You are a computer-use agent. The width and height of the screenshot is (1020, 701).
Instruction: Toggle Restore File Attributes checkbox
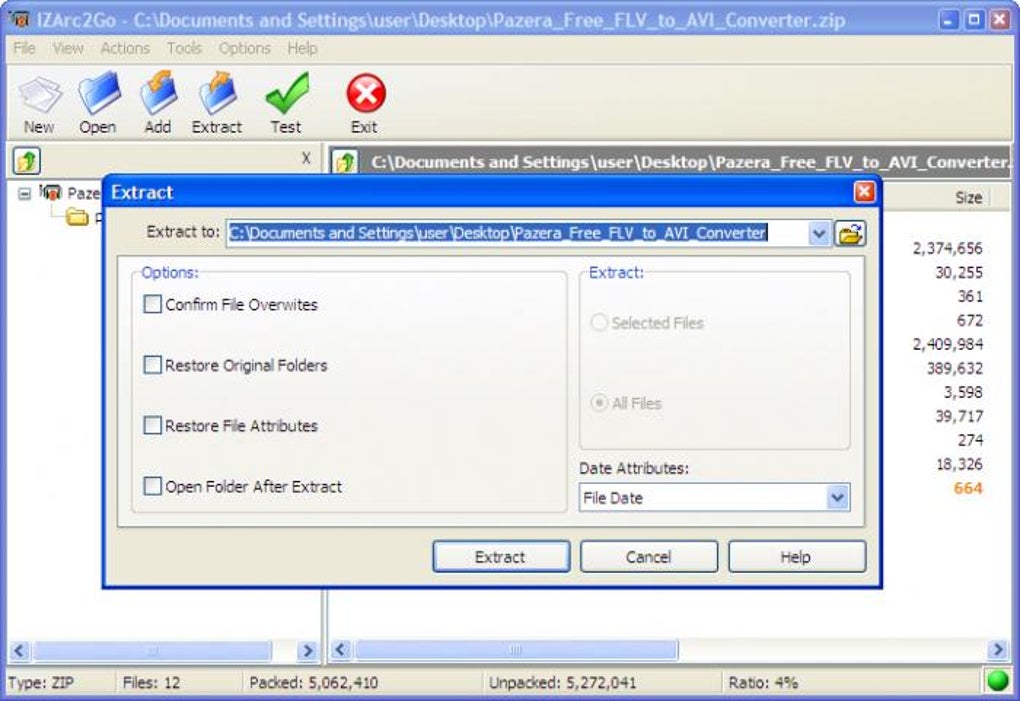click(x=152, y=425)
